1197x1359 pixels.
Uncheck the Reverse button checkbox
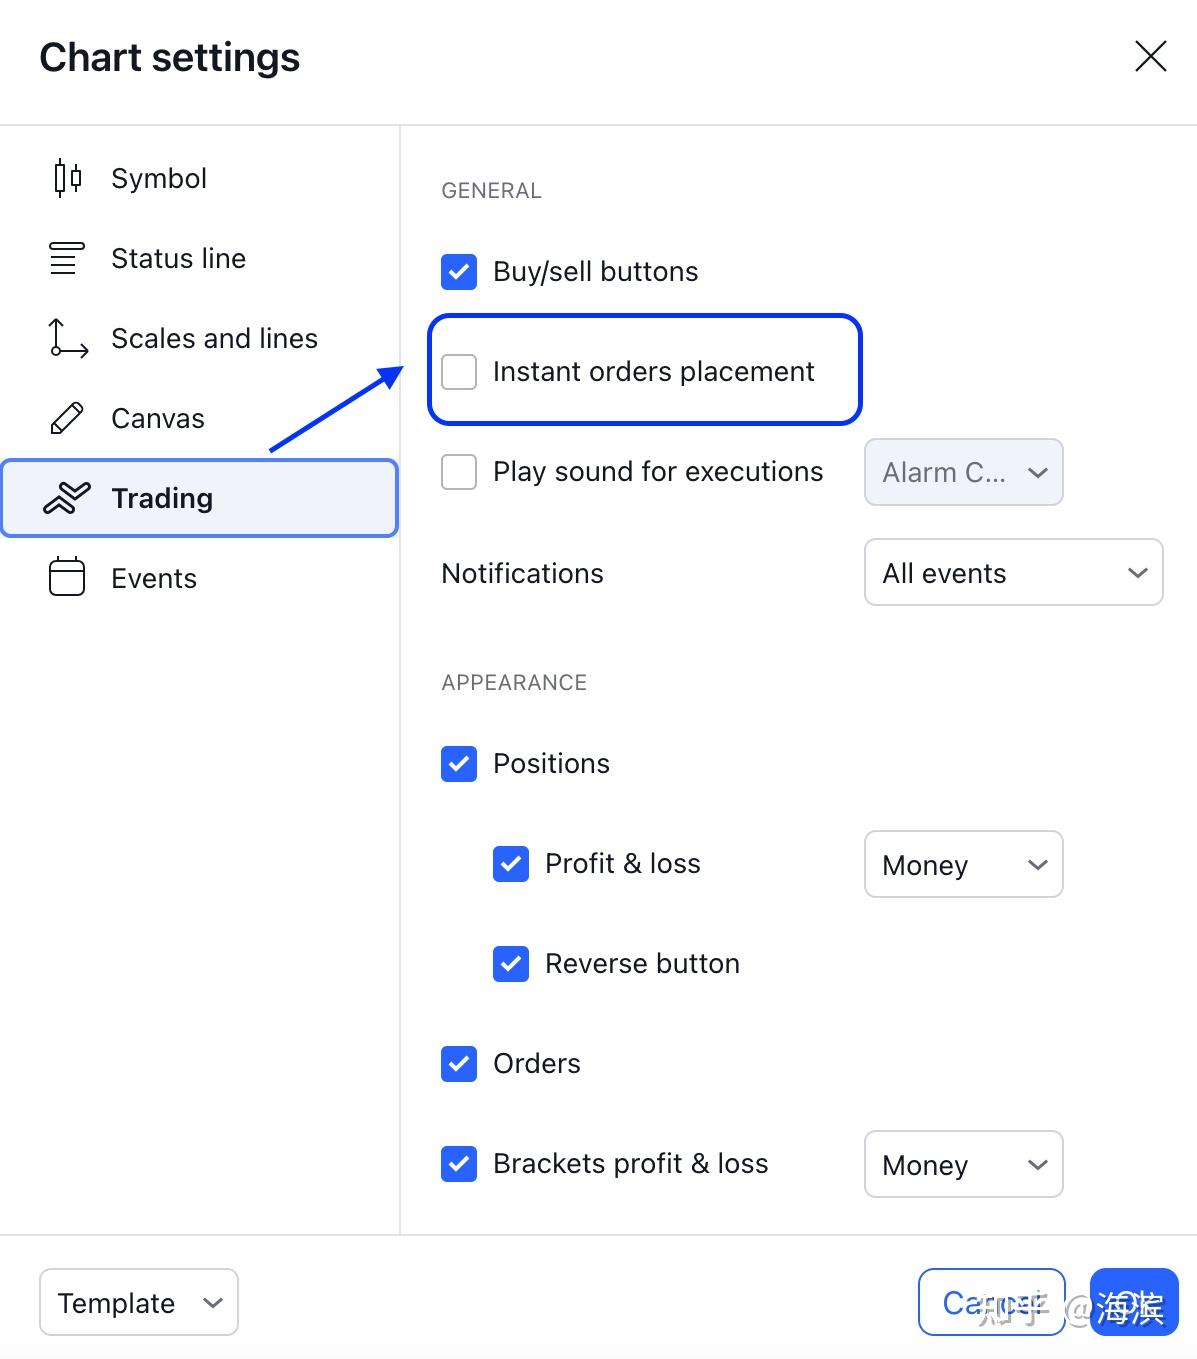511,964
